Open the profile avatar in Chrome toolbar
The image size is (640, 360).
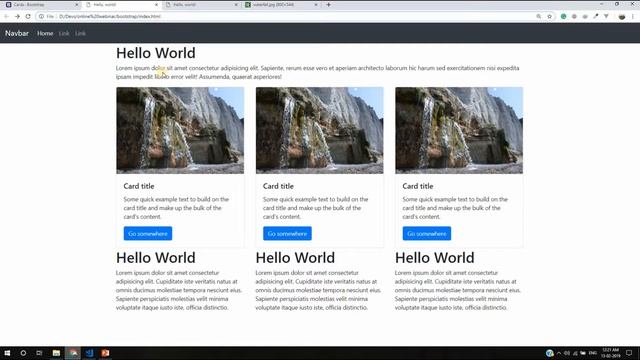(622, 16)
